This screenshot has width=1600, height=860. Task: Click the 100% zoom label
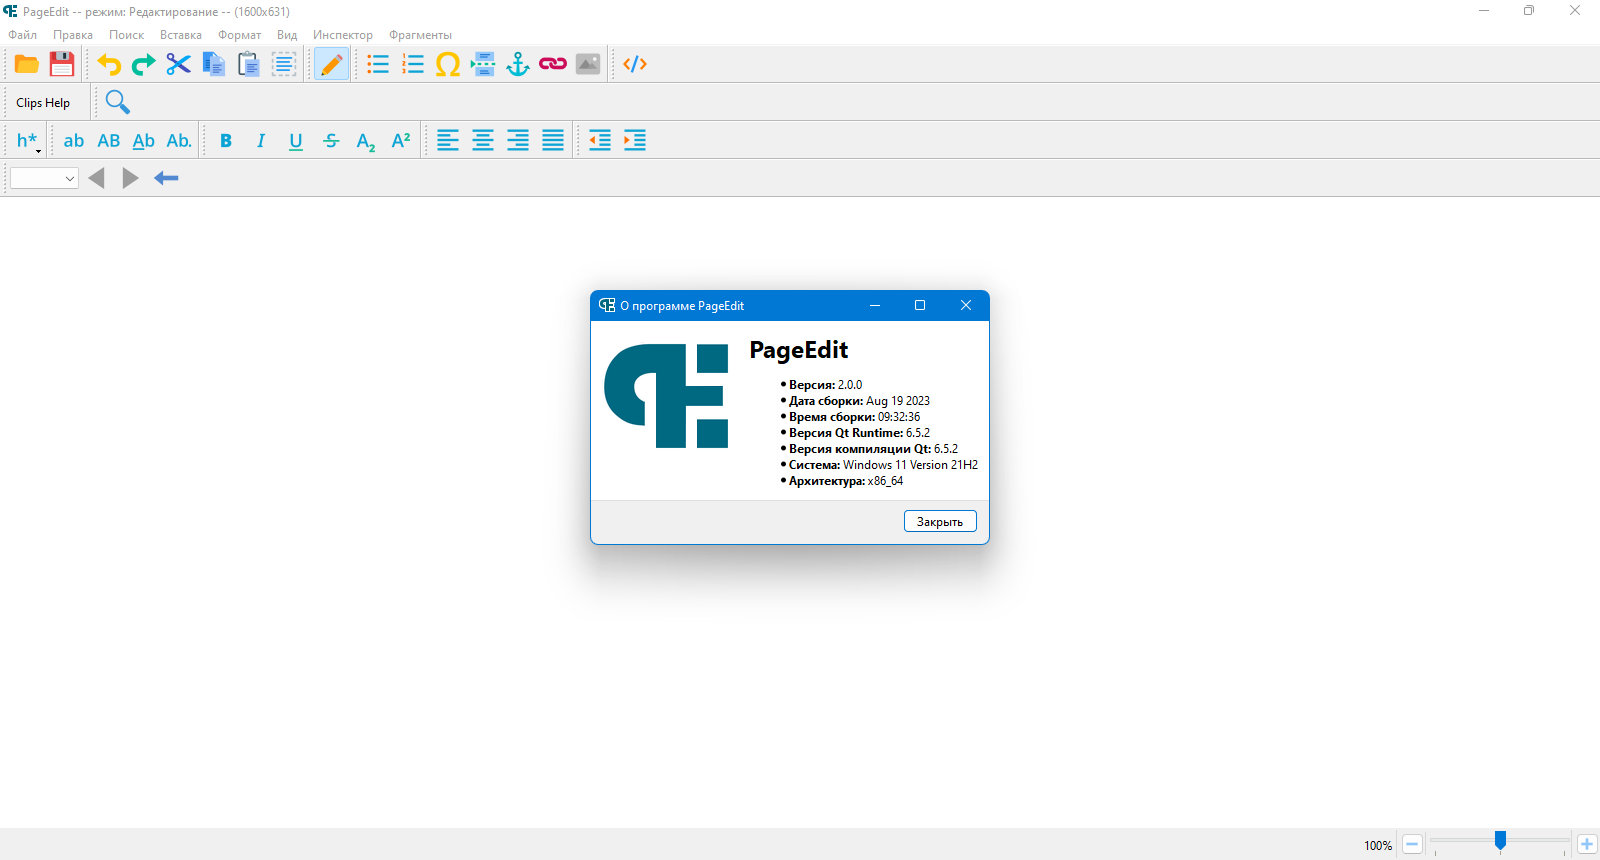pyautogui.click(x=1378, y=845)
